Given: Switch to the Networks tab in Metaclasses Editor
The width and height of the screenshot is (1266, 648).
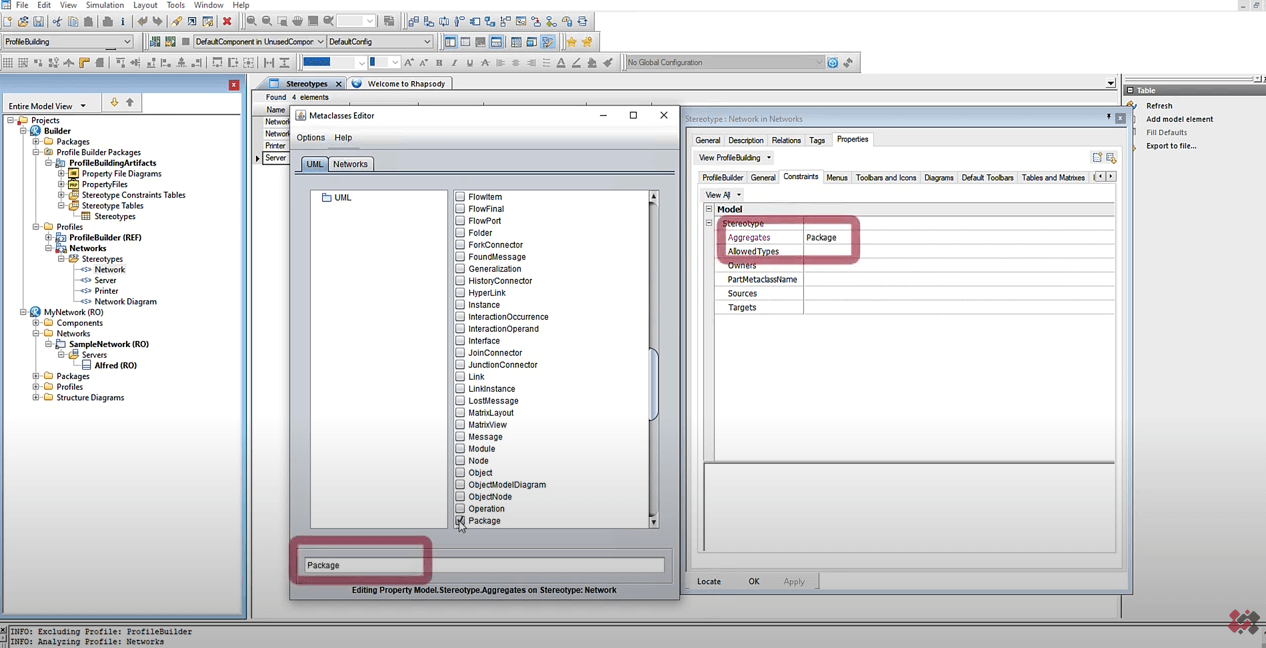Looking at the screenshot, I should click(350, 164).
